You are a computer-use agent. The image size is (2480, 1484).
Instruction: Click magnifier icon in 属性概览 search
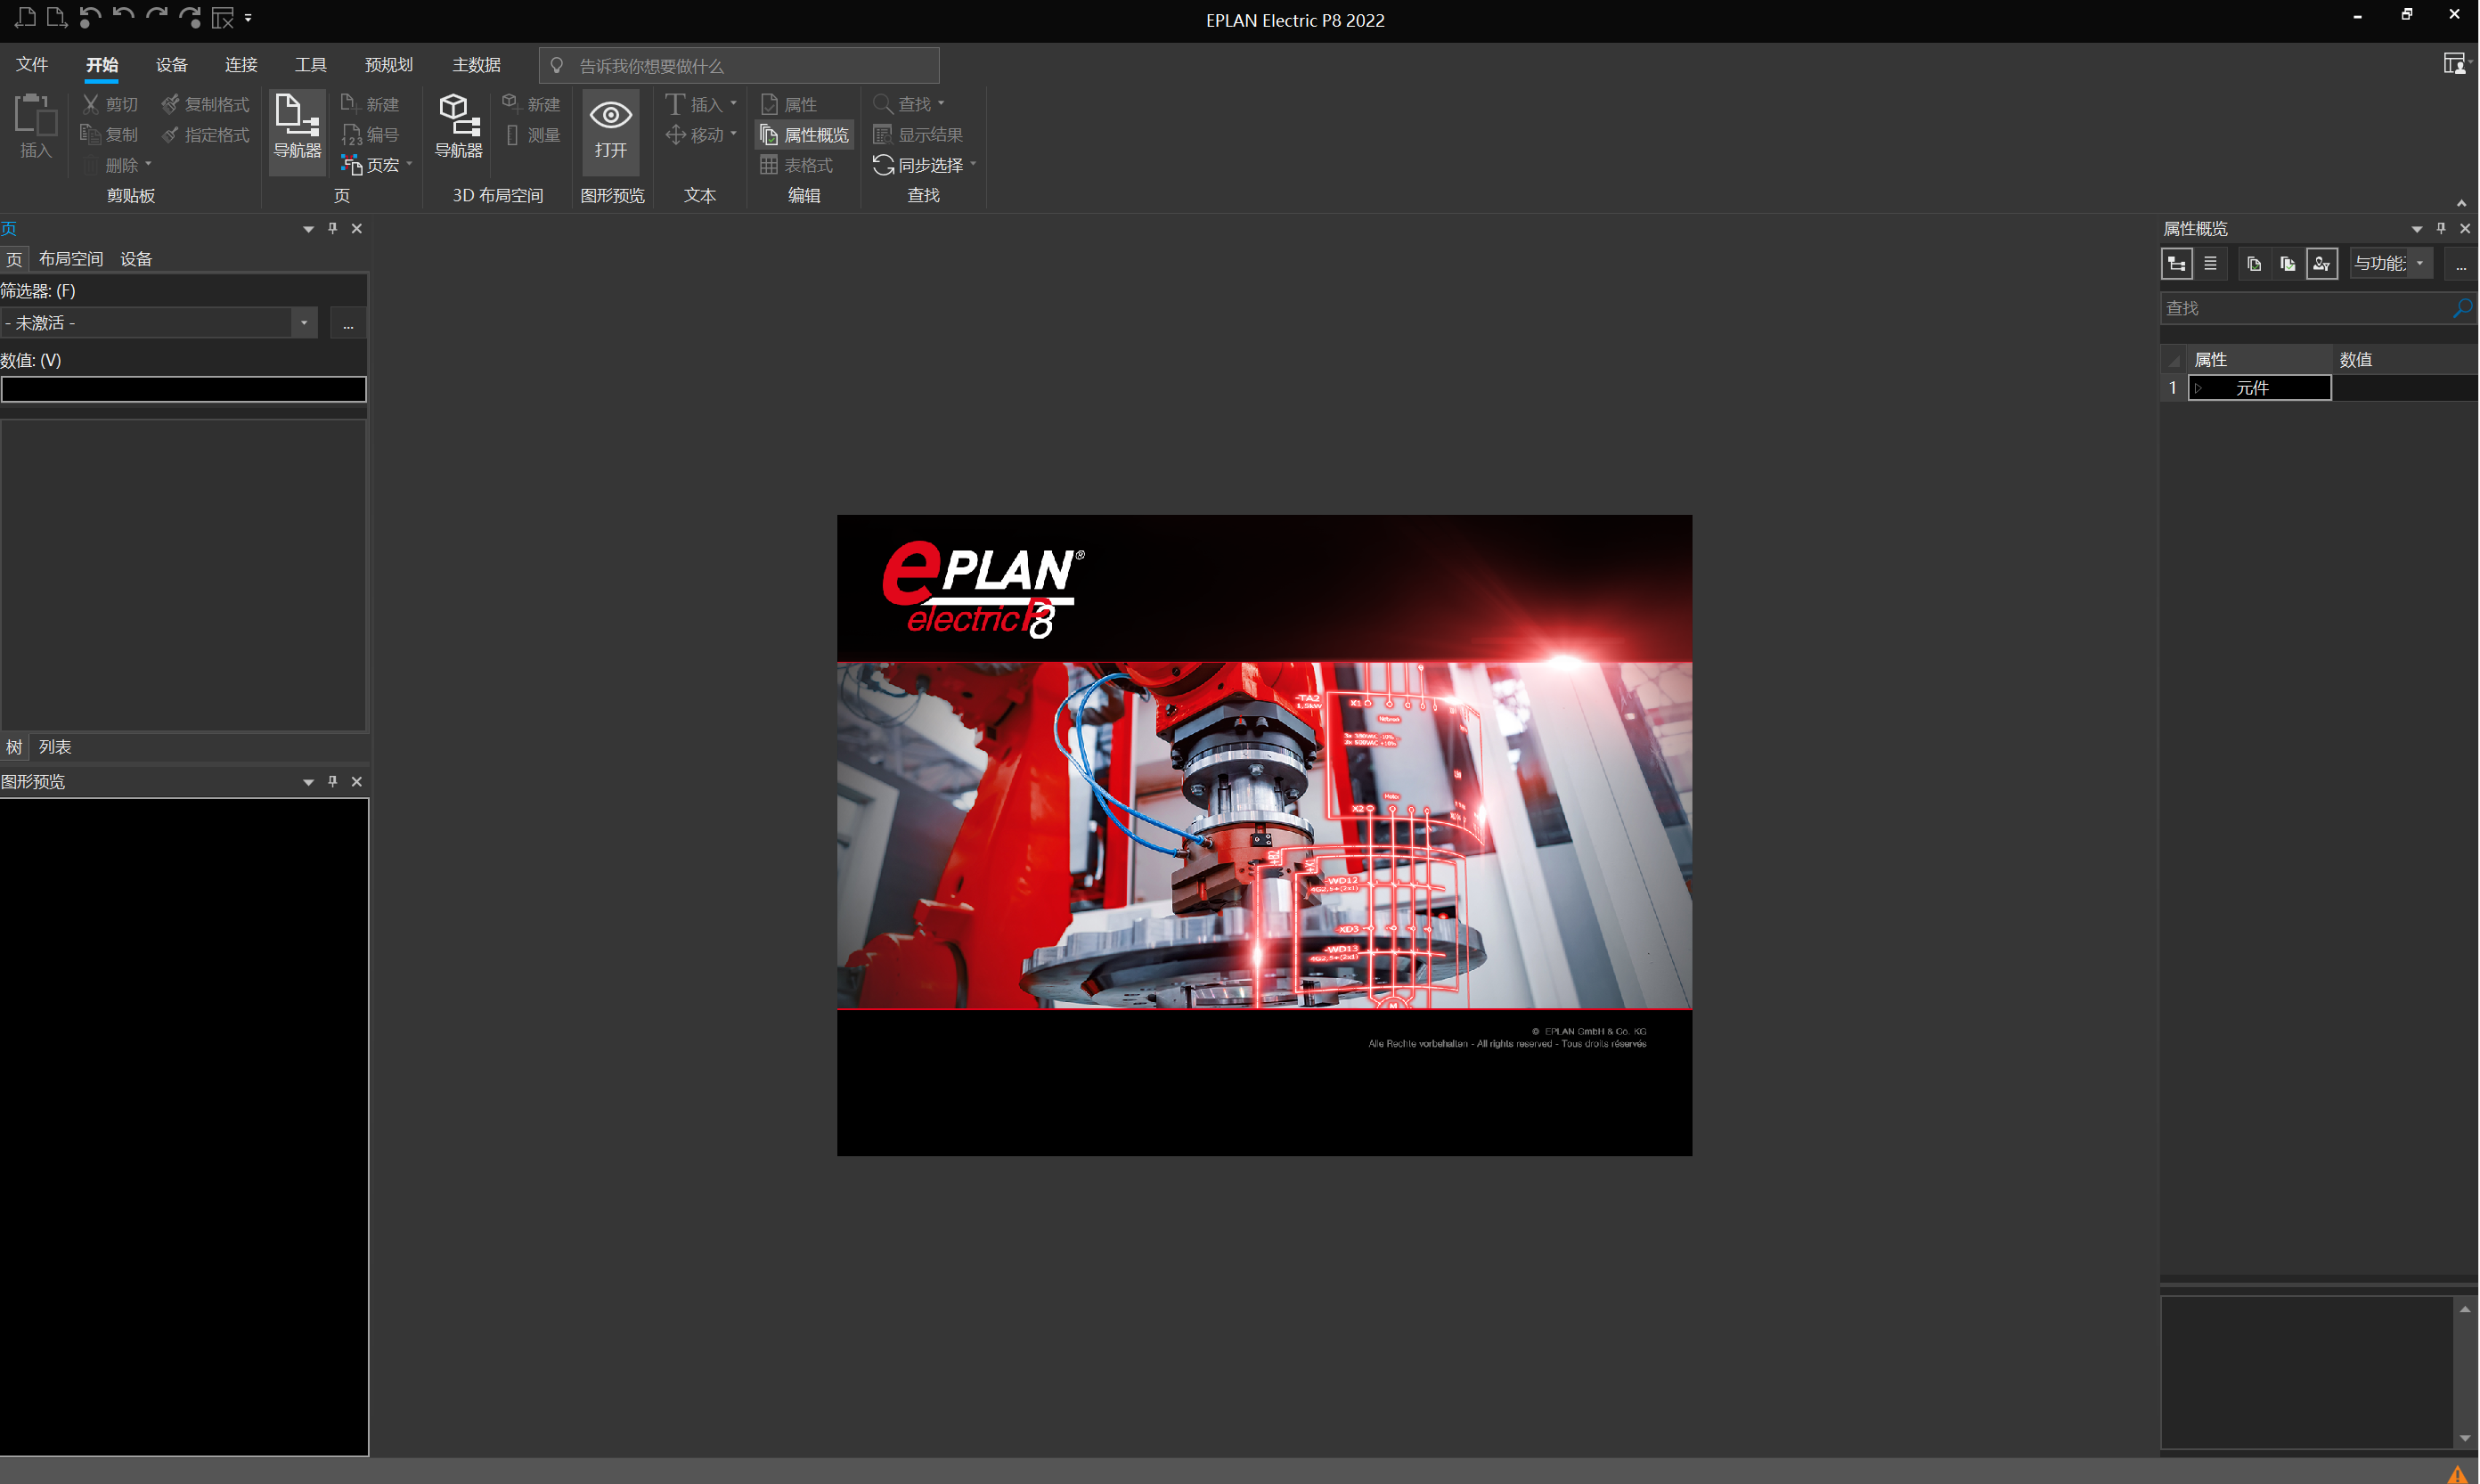pyautogui.click(x=2461, y=308)
